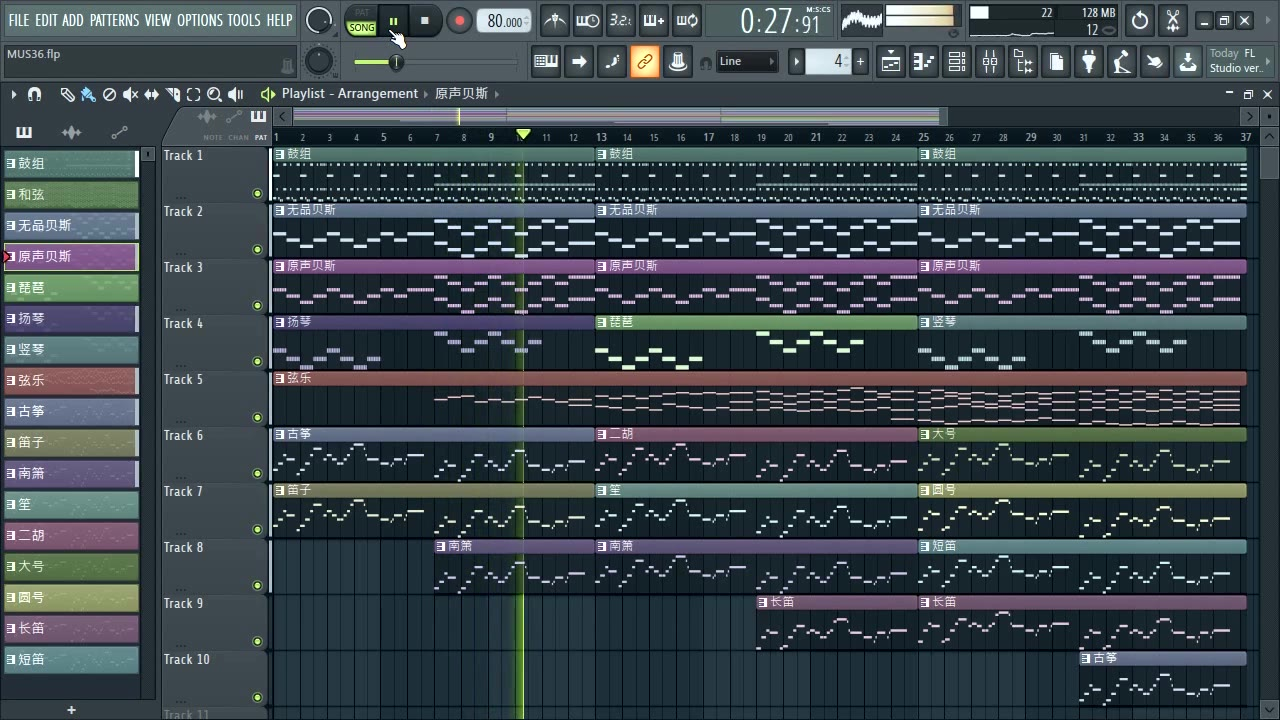The width and height of the screenshot is (1280, 720).
Task: Open the Mixer window
Action: 989,62
